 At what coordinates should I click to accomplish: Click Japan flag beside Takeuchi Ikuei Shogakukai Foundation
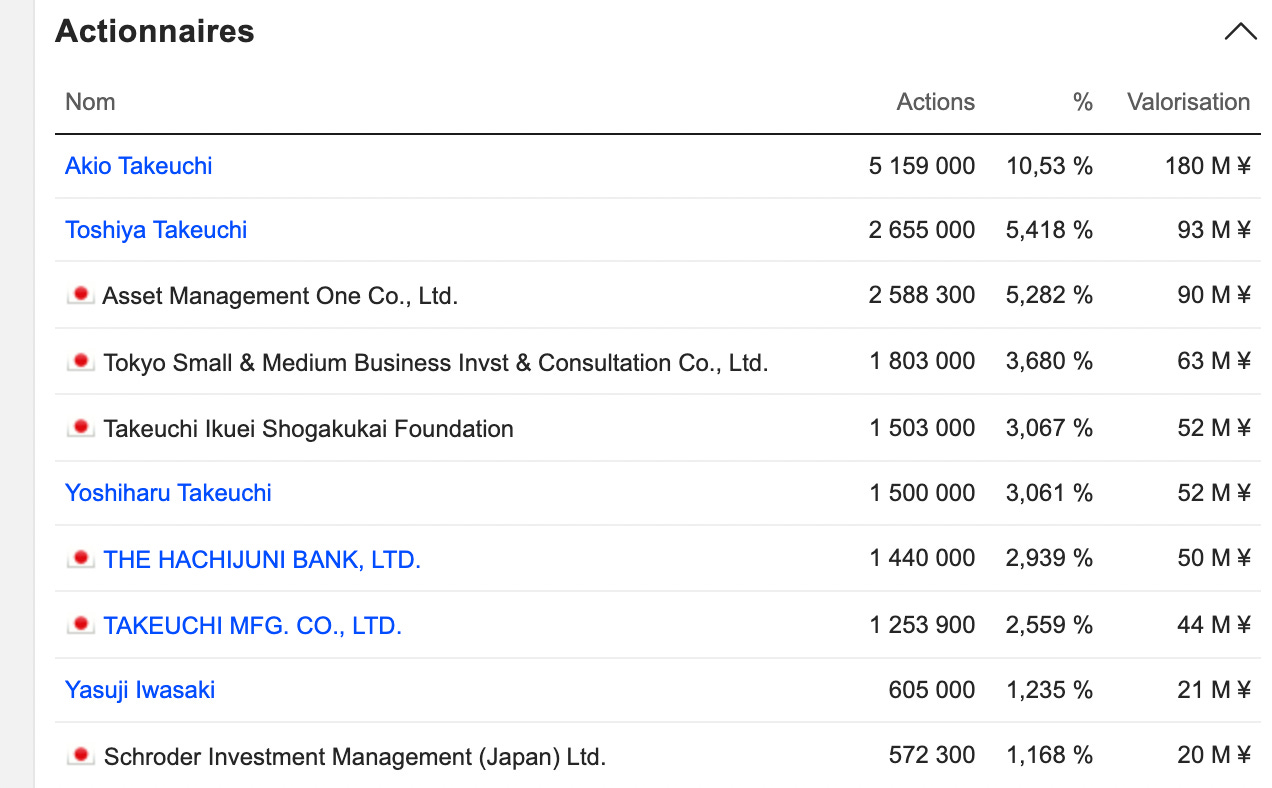click(x=80, y=428)
